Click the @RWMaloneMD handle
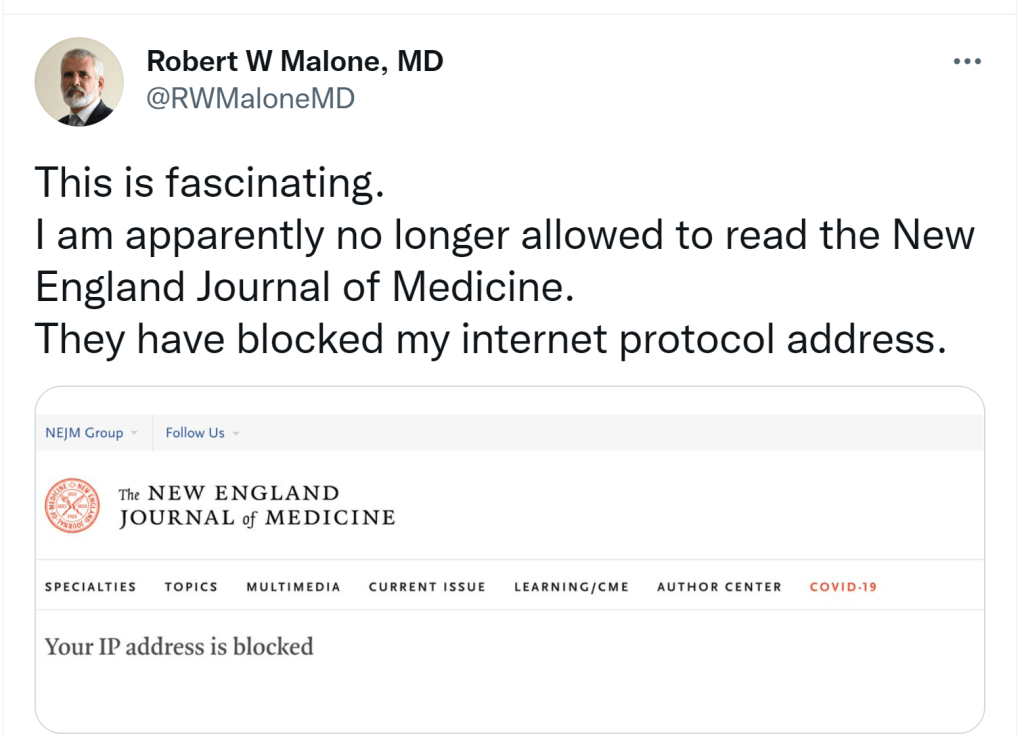 click(x=251, y=98)
